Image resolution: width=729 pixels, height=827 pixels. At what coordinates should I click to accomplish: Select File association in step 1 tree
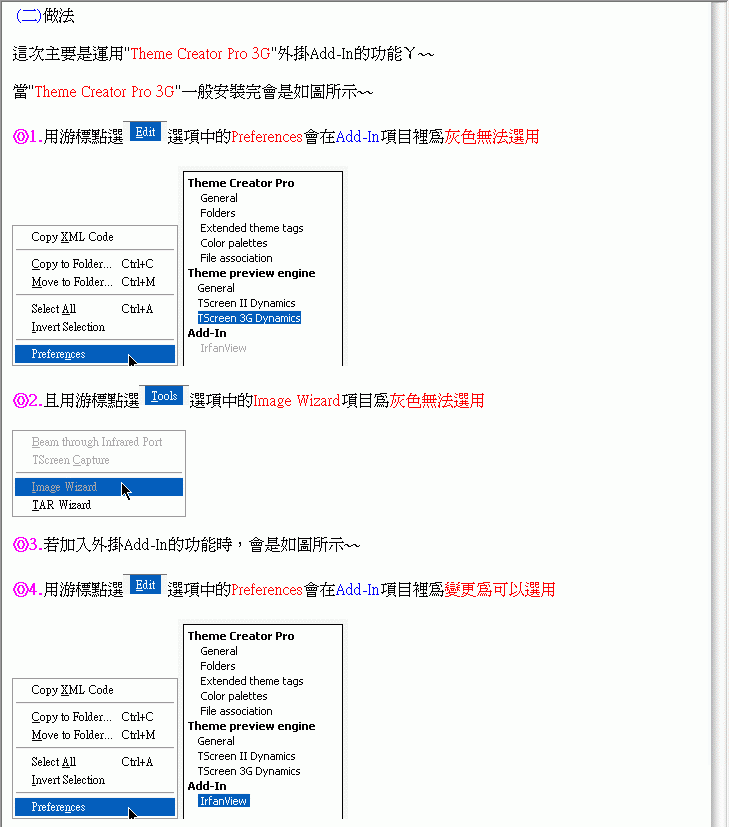(x=236, y=258)
